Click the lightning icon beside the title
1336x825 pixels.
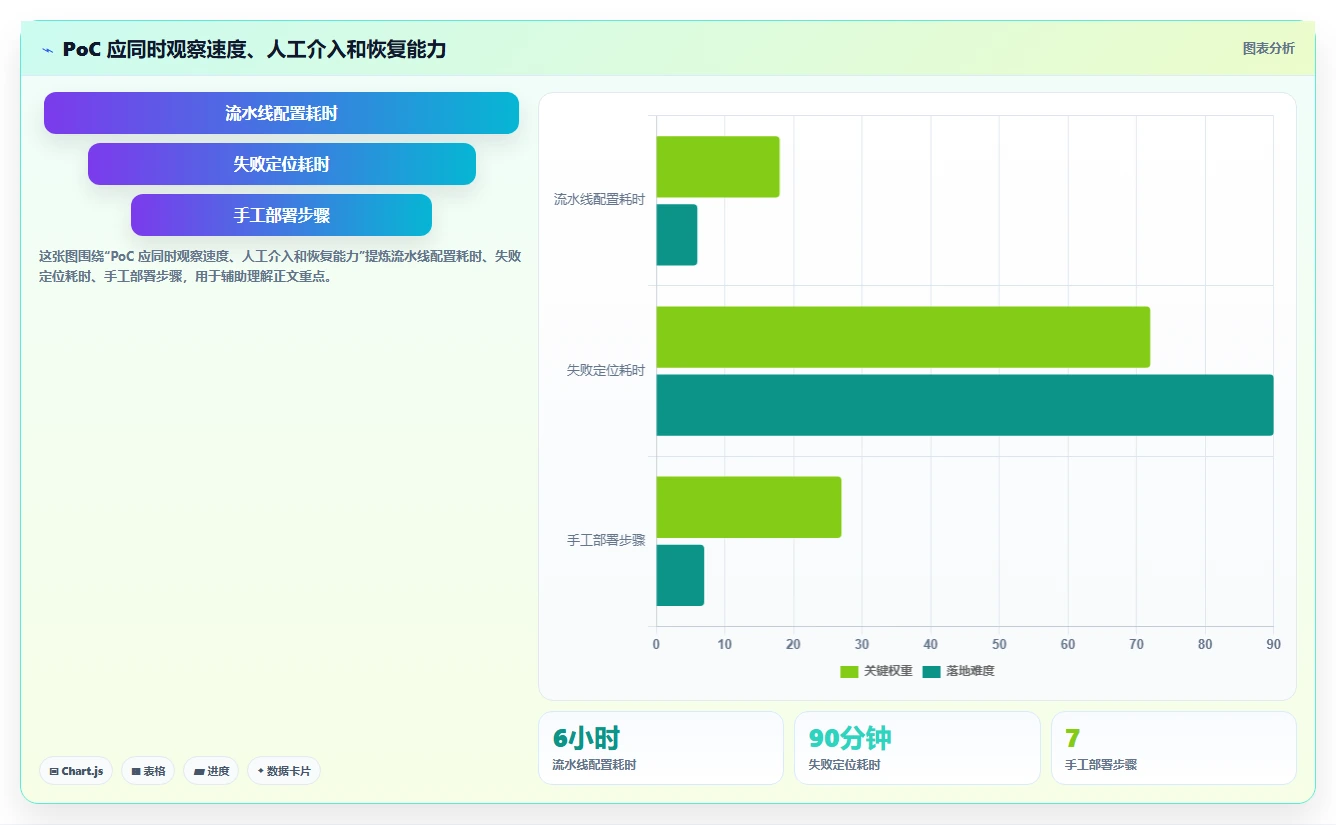point(47,49)
